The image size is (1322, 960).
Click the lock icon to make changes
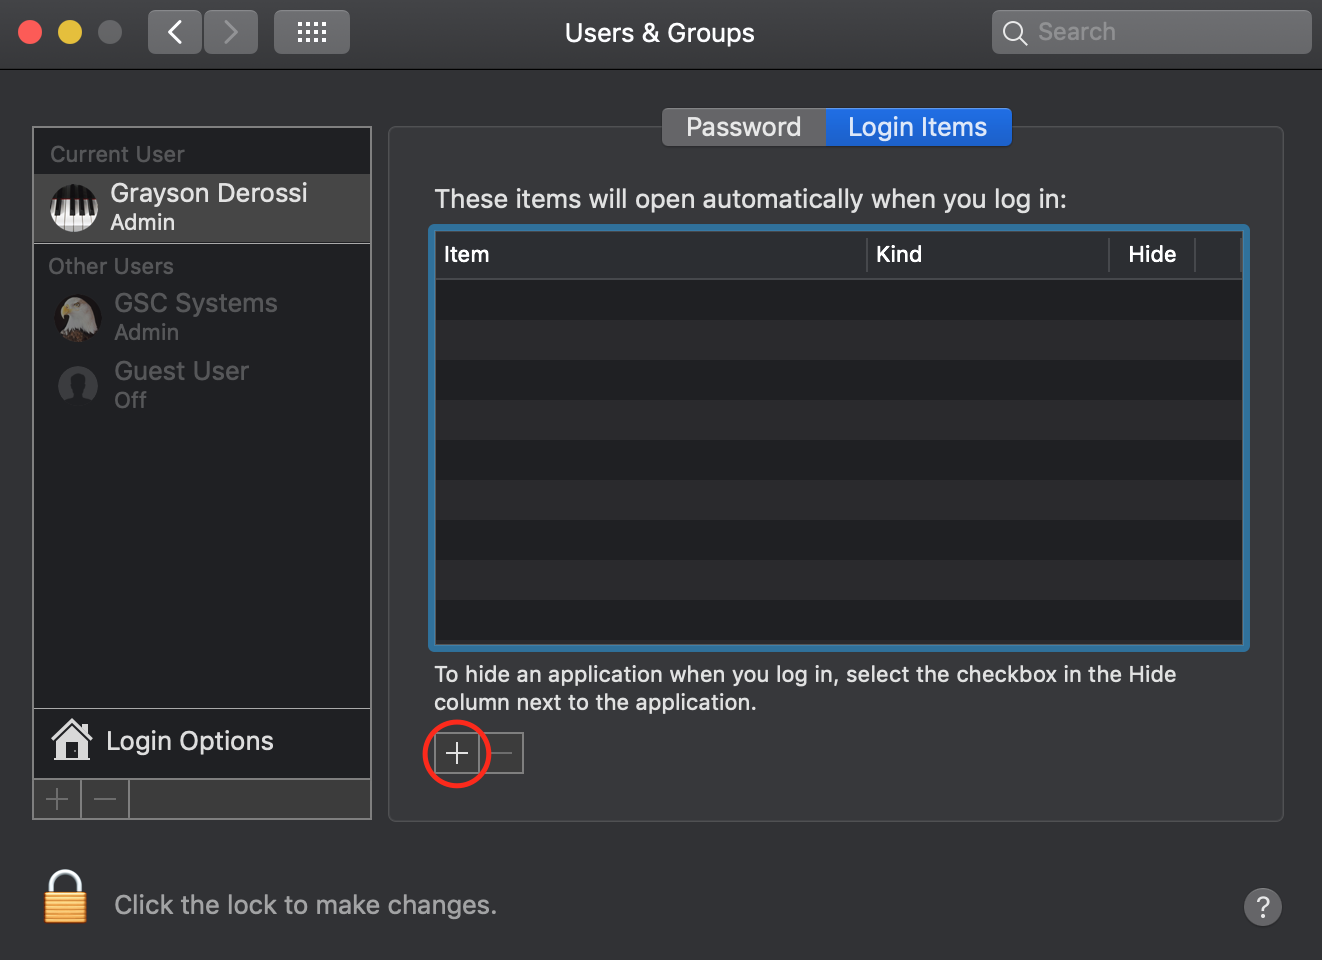(66, 896)
